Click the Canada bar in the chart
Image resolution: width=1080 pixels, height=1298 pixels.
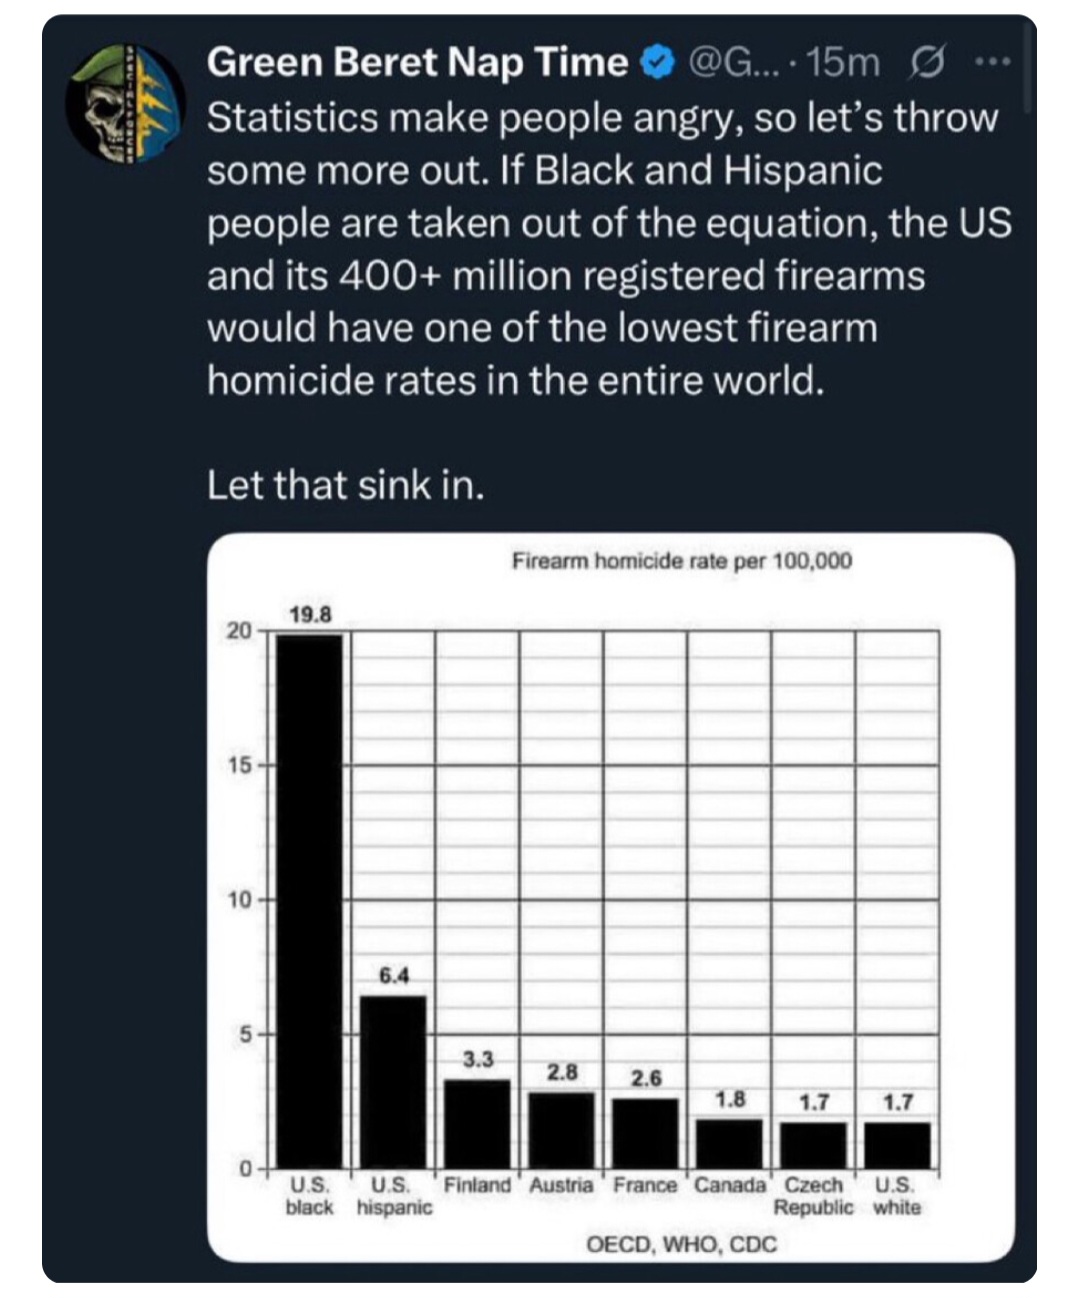click(729, 1143)
